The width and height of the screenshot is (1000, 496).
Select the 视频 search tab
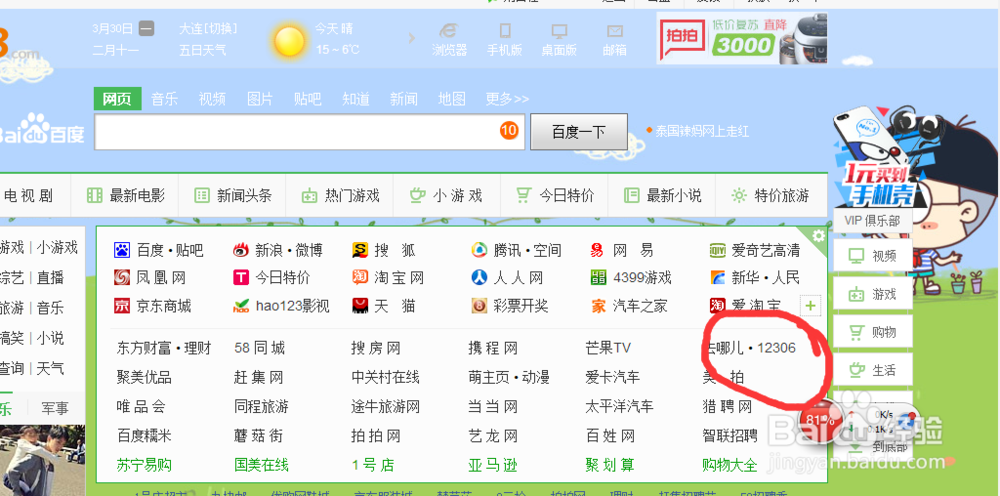coord(212,99)
